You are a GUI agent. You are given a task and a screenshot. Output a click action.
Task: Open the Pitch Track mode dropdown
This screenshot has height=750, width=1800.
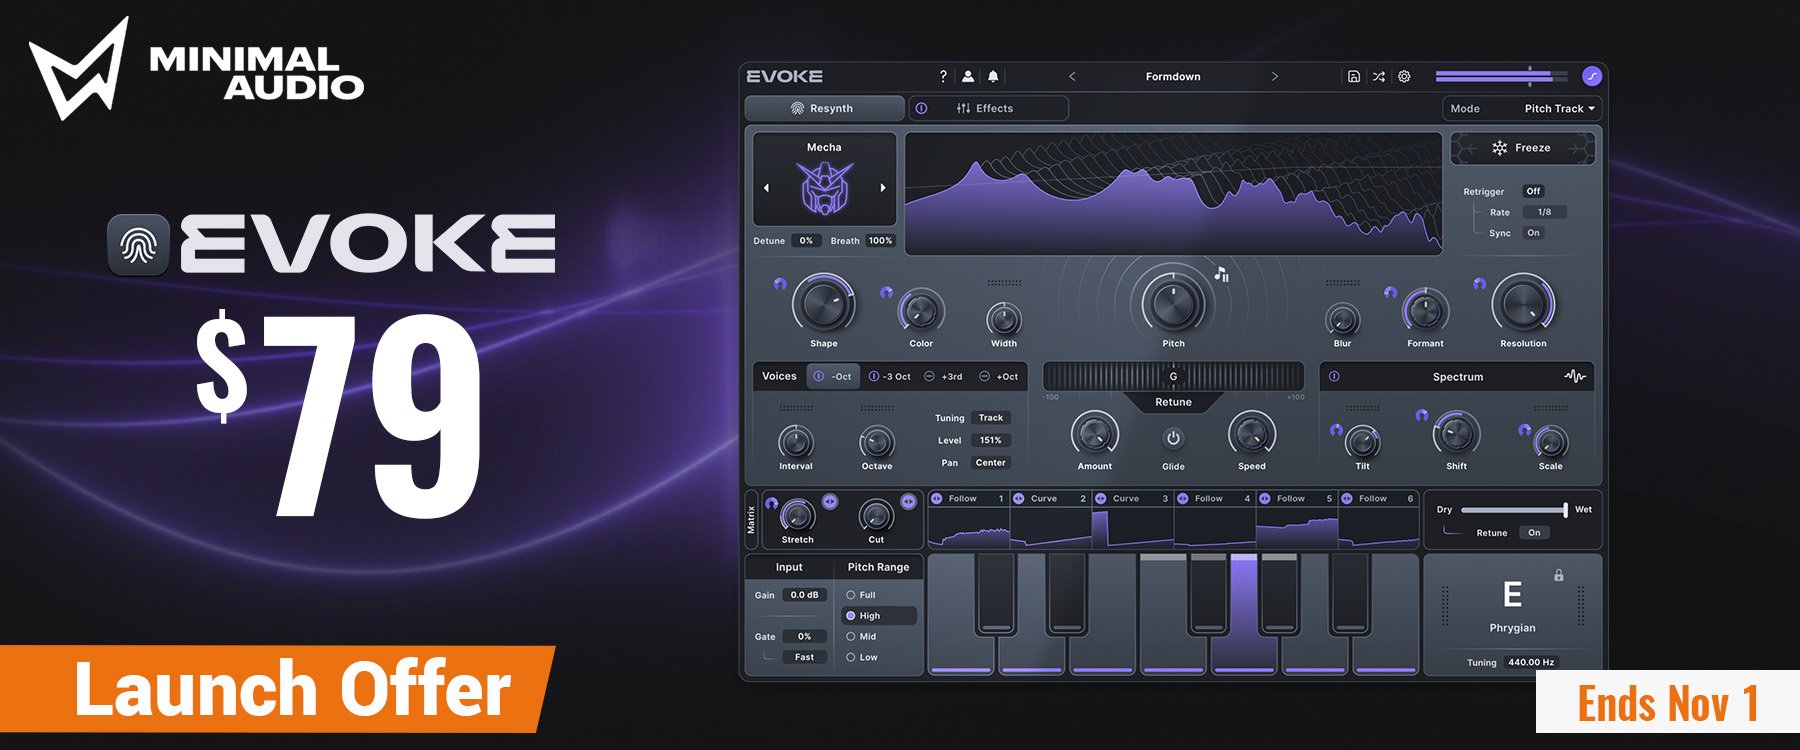coord(1559,108)
